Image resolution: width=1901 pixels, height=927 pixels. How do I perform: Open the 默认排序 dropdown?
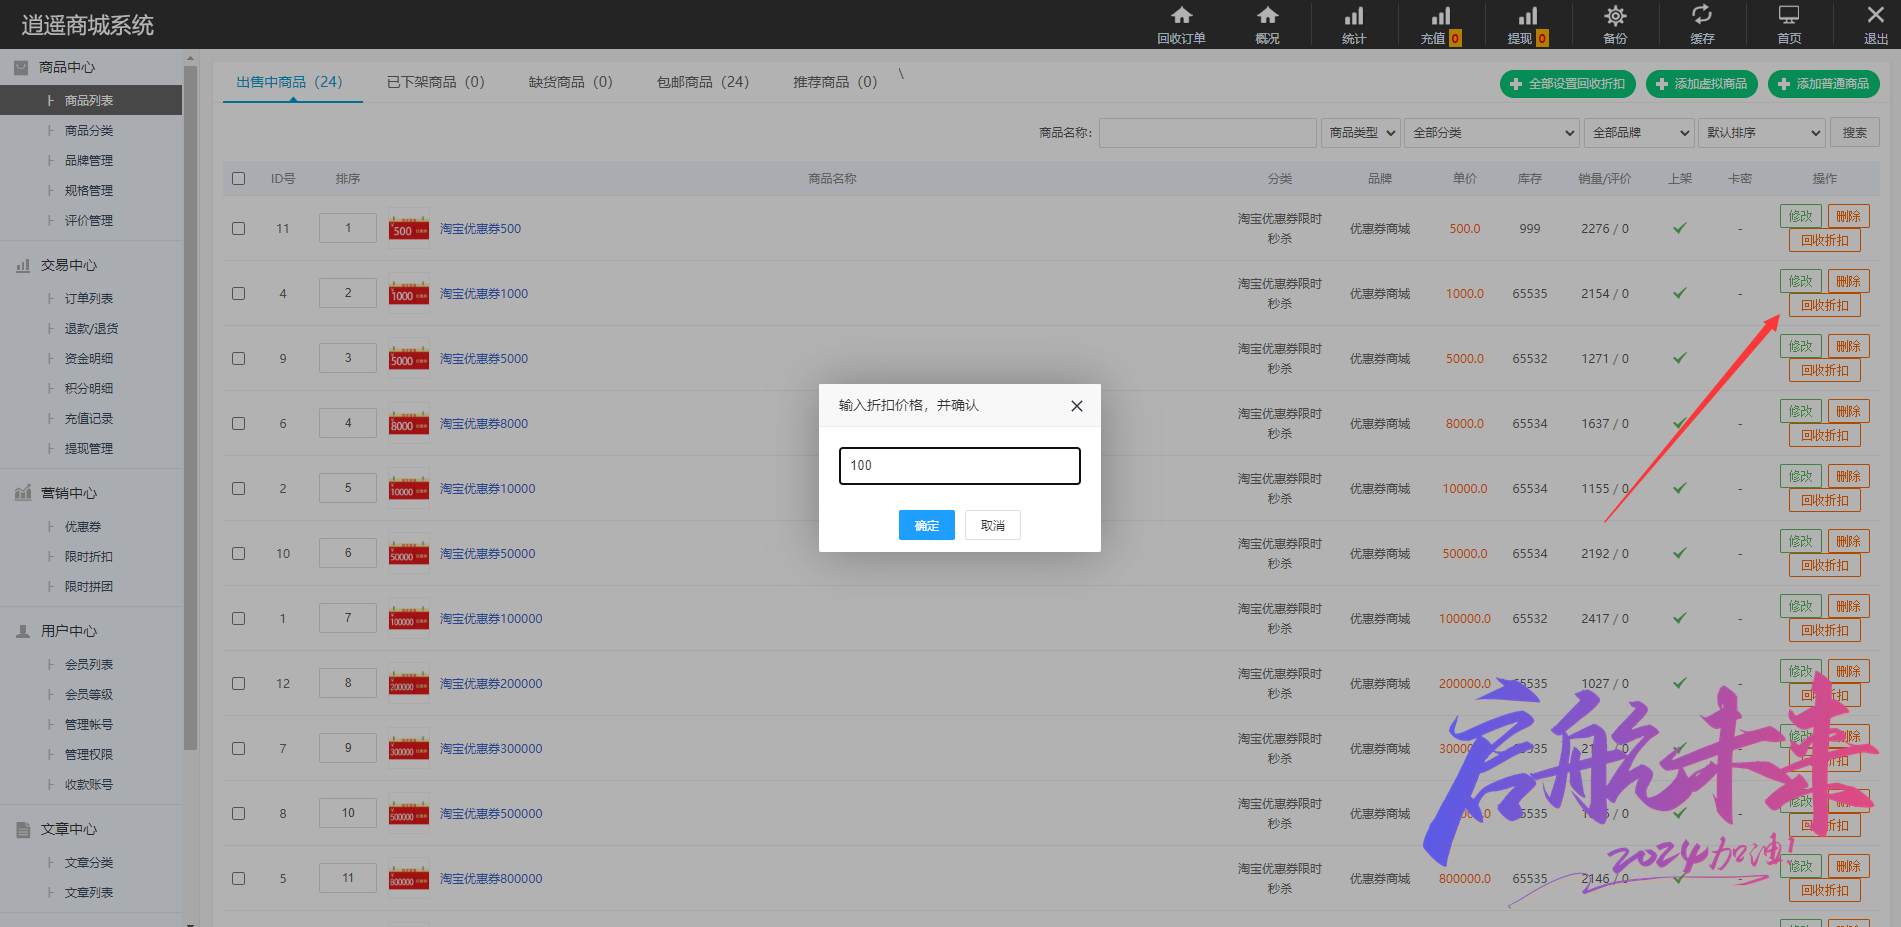point(1761,132)
